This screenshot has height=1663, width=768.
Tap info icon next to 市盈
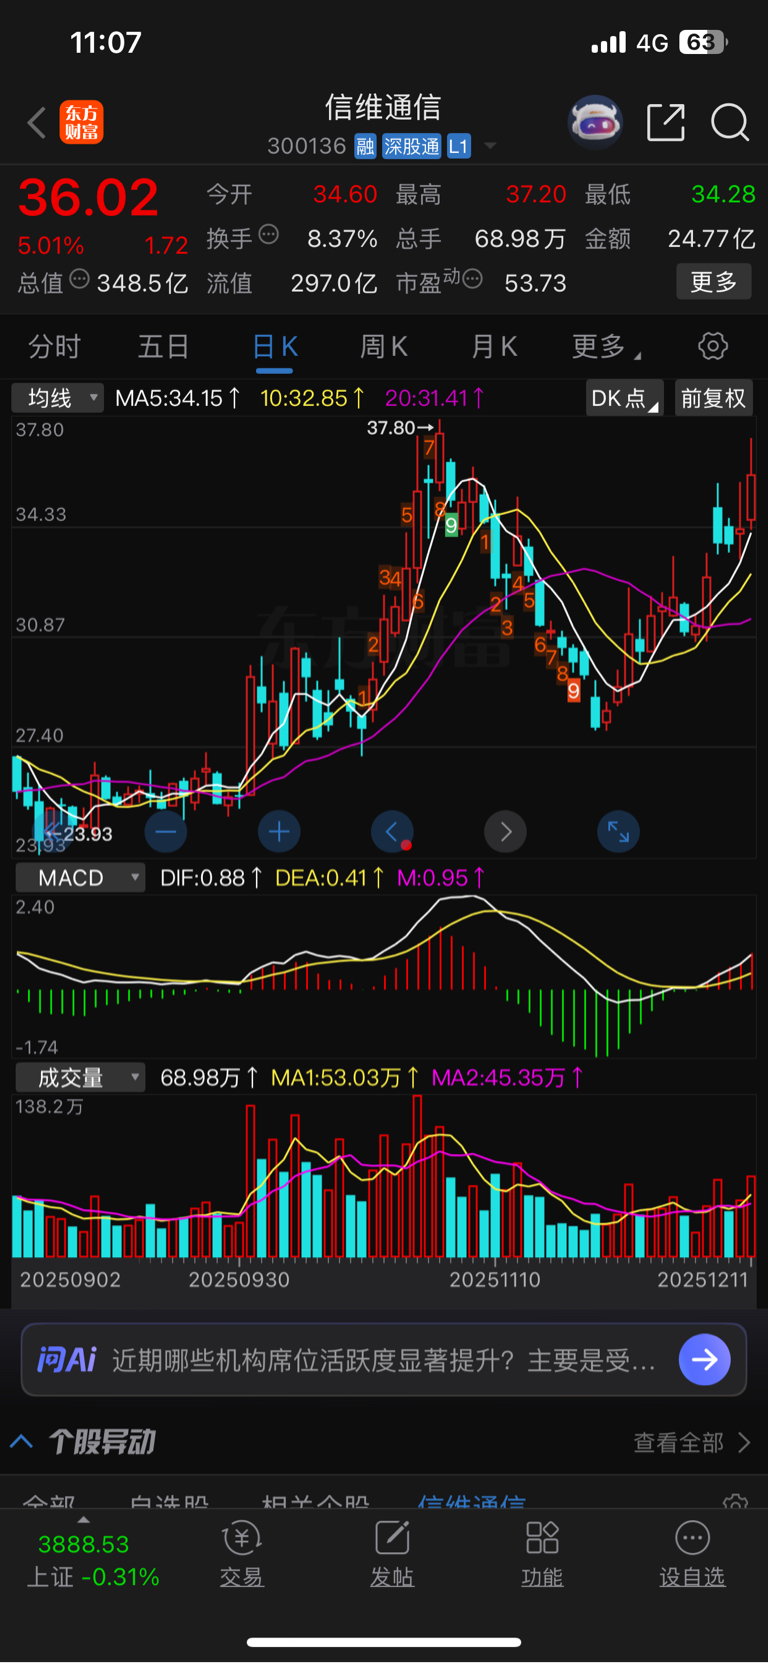pyautogui.click(x=473, y=279)
